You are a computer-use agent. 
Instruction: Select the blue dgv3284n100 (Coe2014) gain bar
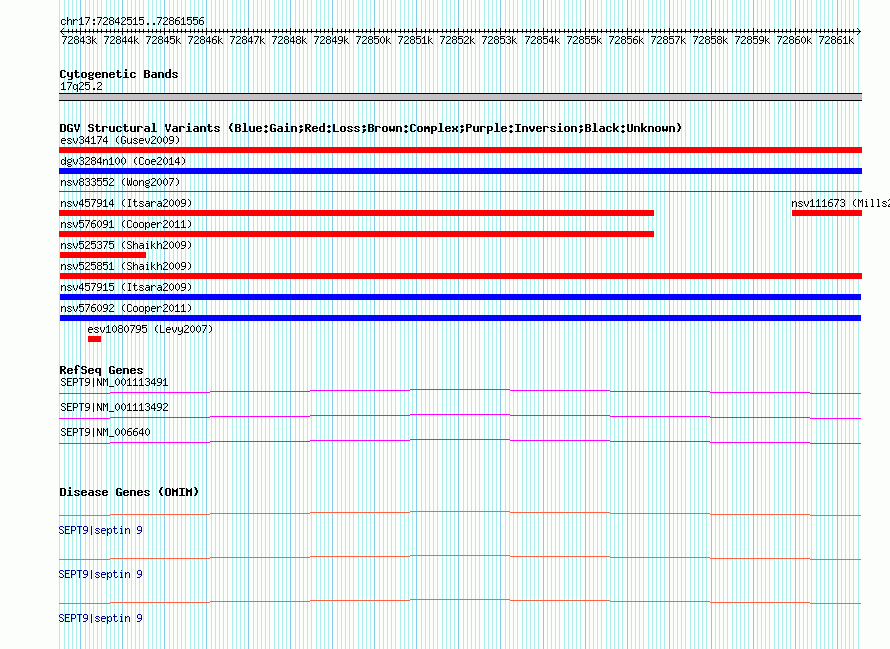pos(460,171)
